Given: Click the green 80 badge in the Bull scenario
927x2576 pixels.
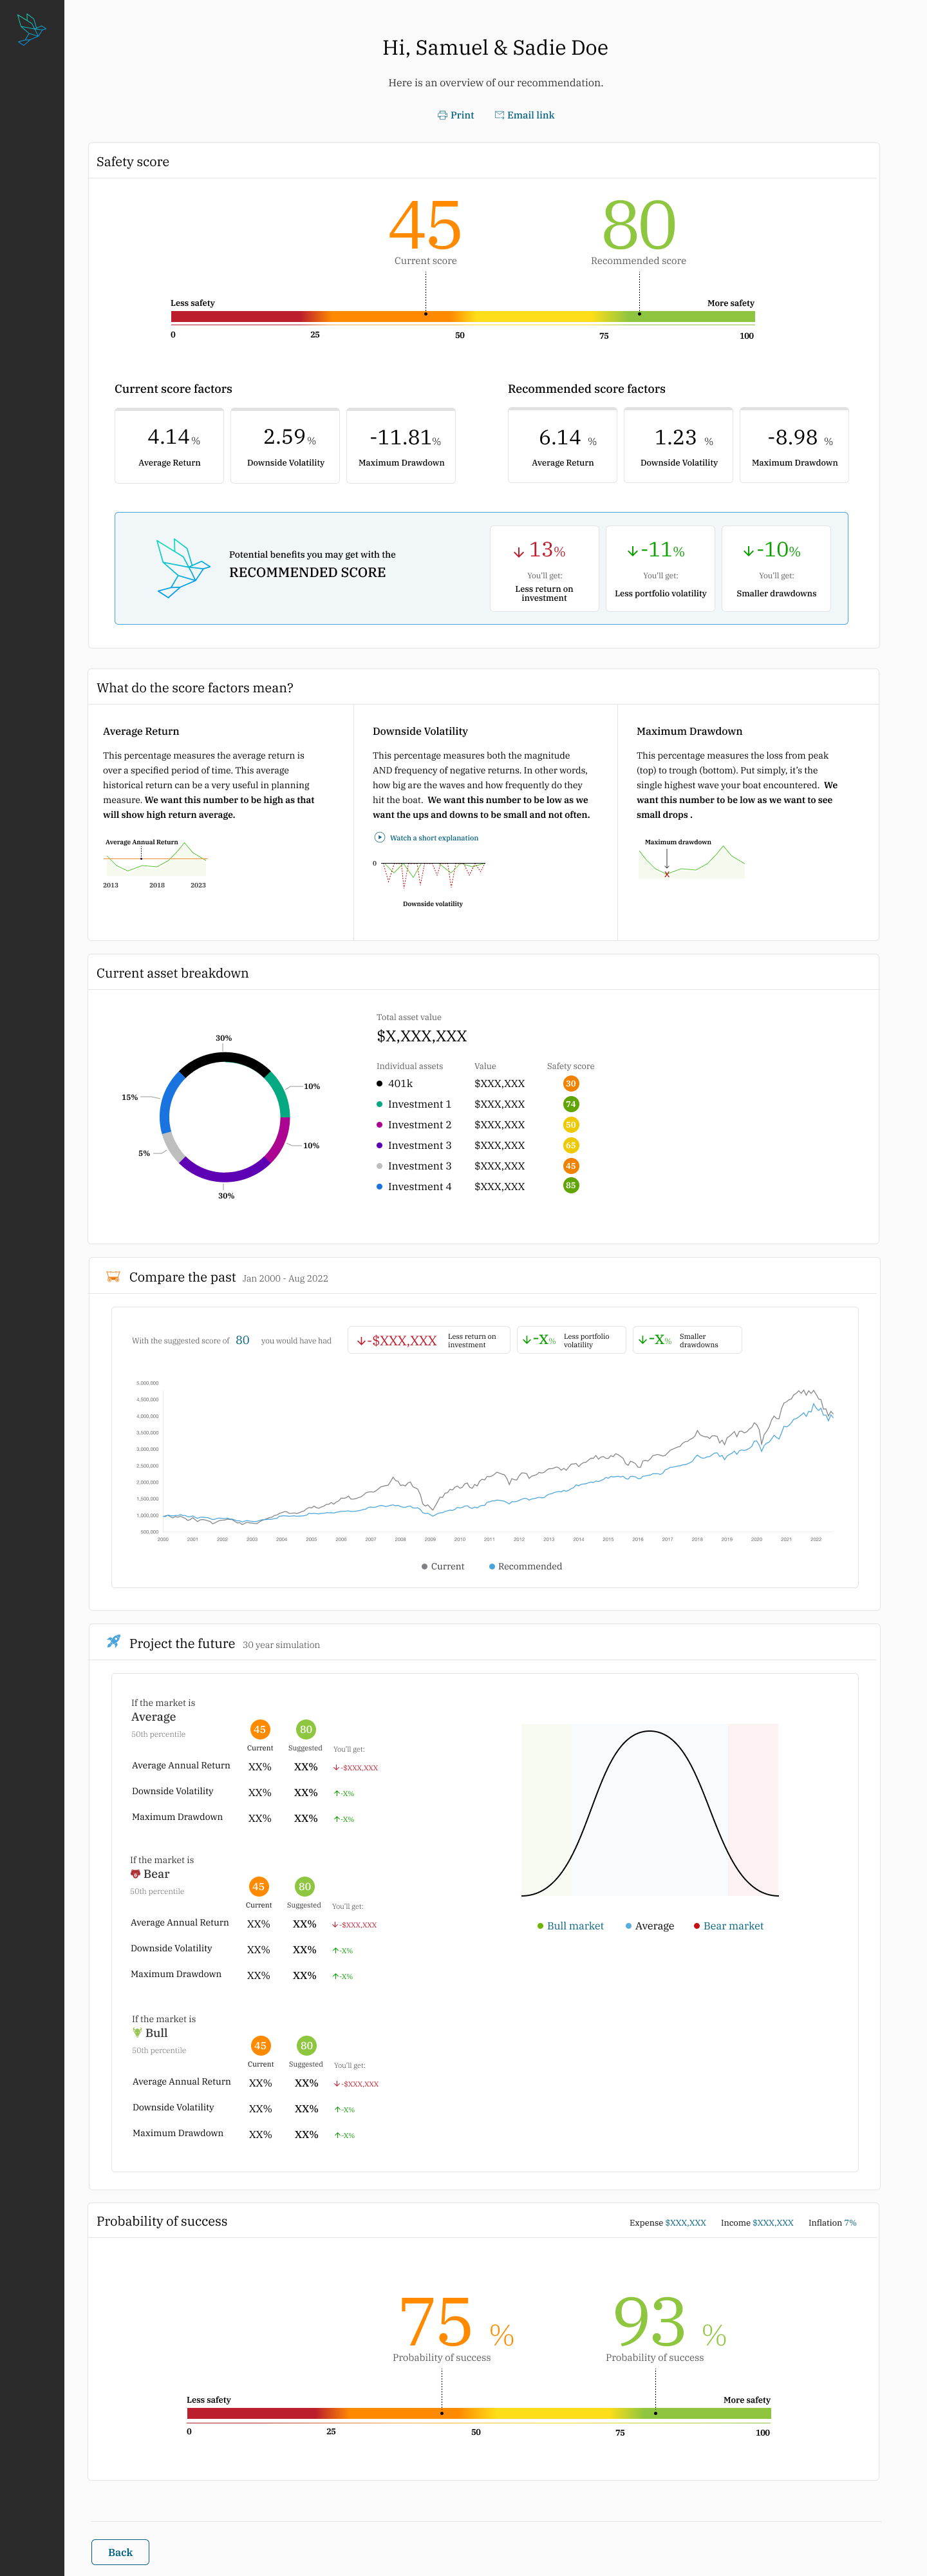Looking at the screenshot, I should pyautogui.click(x=307, y=2046).
